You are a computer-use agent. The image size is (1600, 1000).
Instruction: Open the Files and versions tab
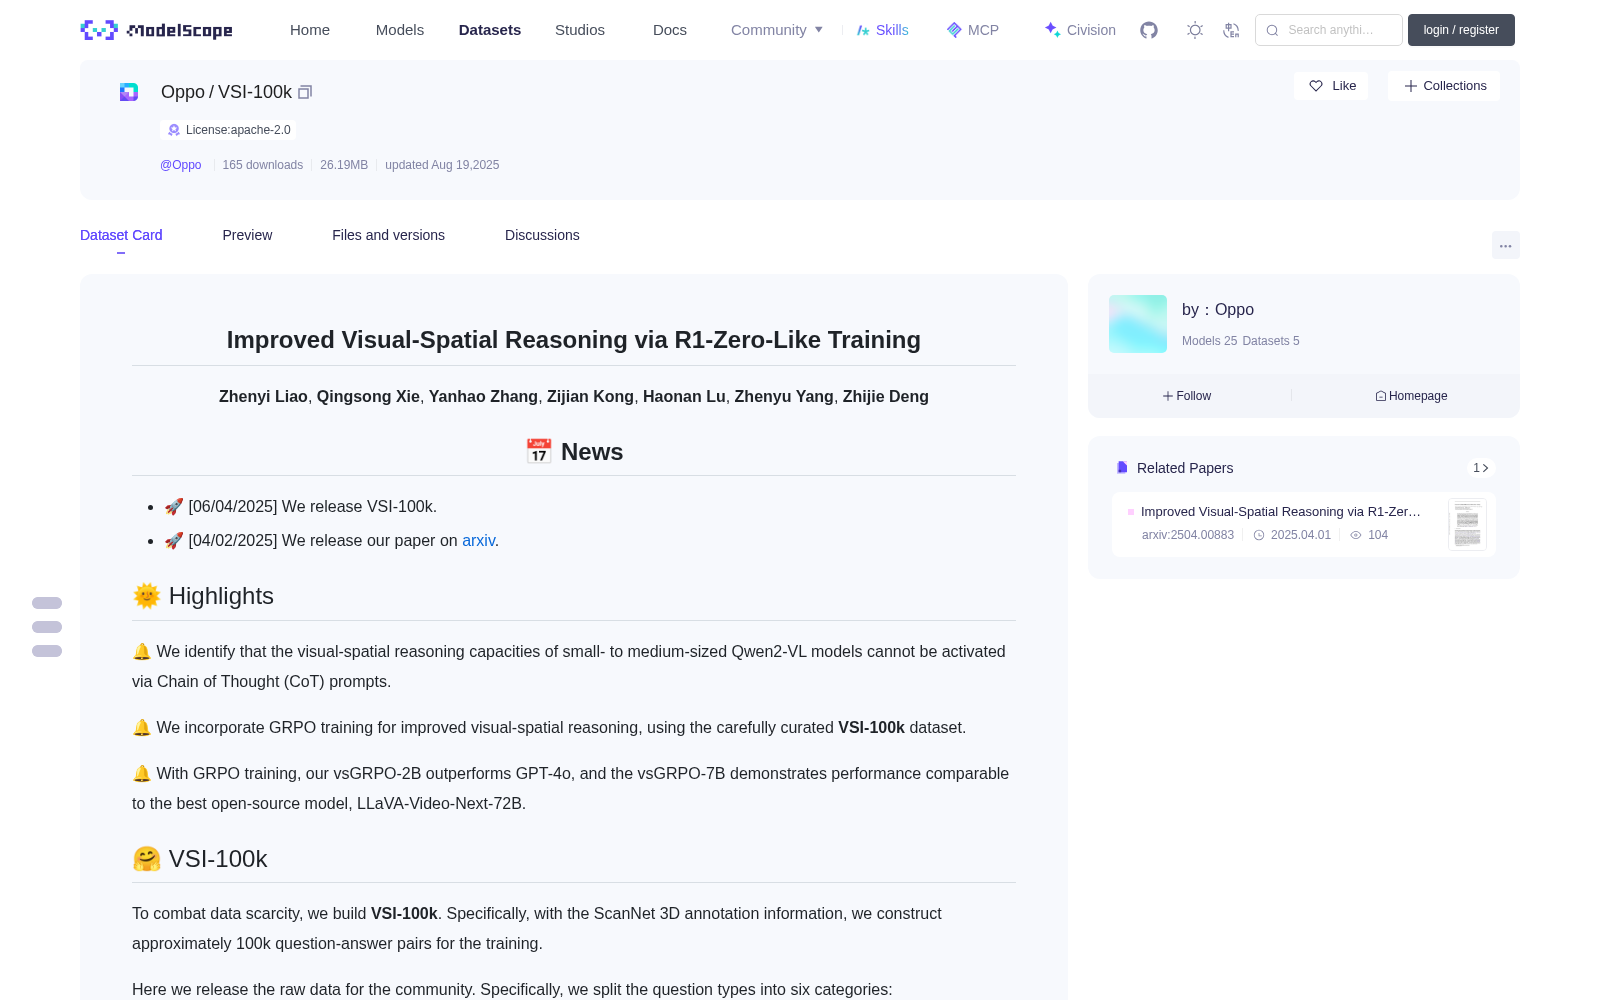tap(388, 235)
